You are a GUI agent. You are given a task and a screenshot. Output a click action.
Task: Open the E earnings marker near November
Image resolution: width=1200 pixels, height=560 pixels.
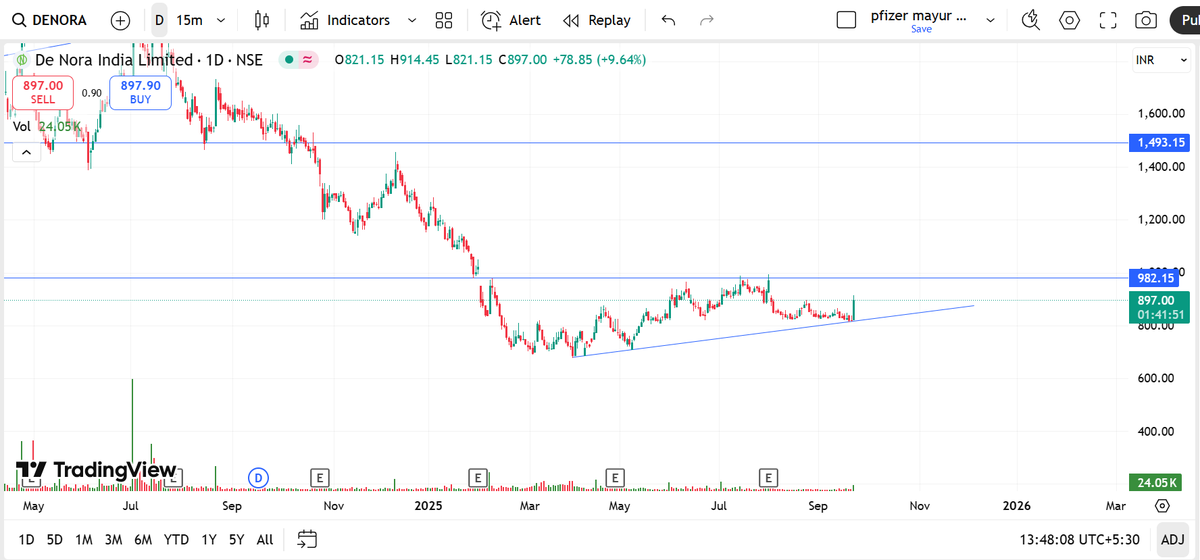pyautogui.click(x=320, y=477)
